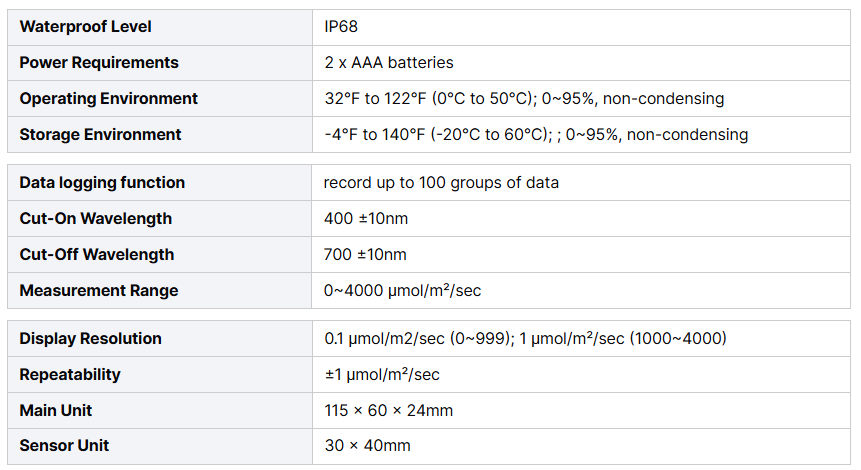Select the 0~4000 µmol/m²/sec value

(x=404, y=291)
